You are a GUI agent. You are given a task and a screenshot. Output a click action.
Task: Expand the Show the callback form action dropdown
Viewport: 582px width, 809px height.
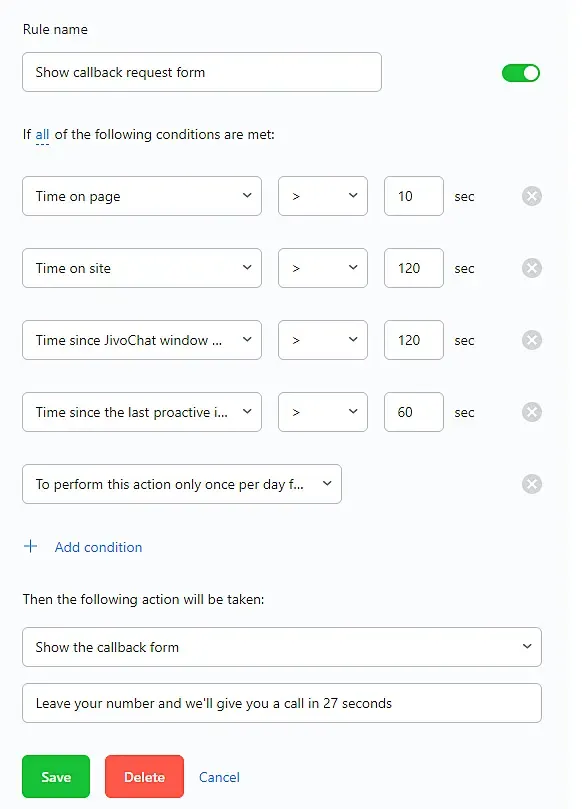tap(282, 647)
